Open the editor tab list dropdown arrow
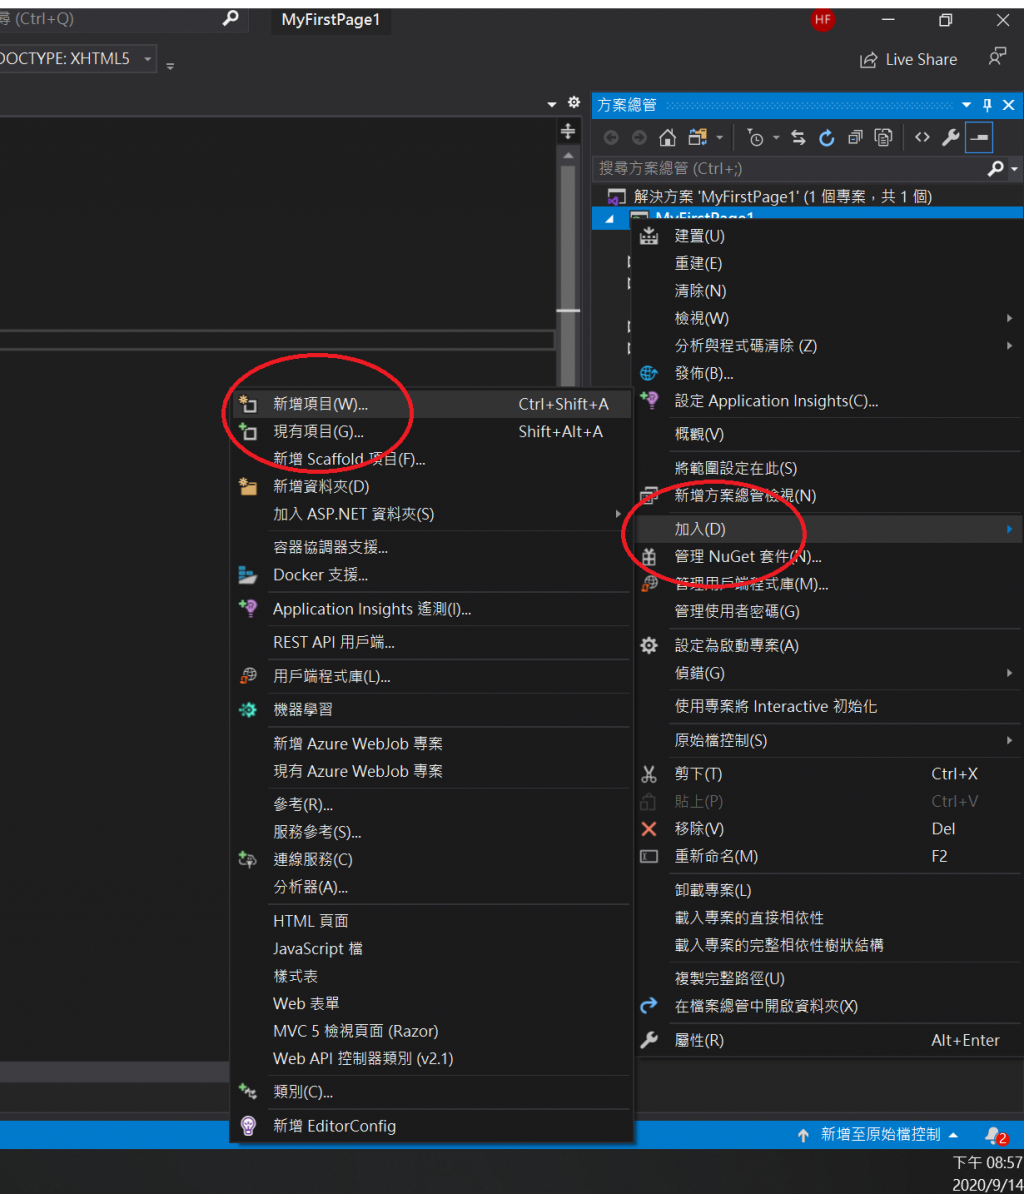 pos(552,104)
